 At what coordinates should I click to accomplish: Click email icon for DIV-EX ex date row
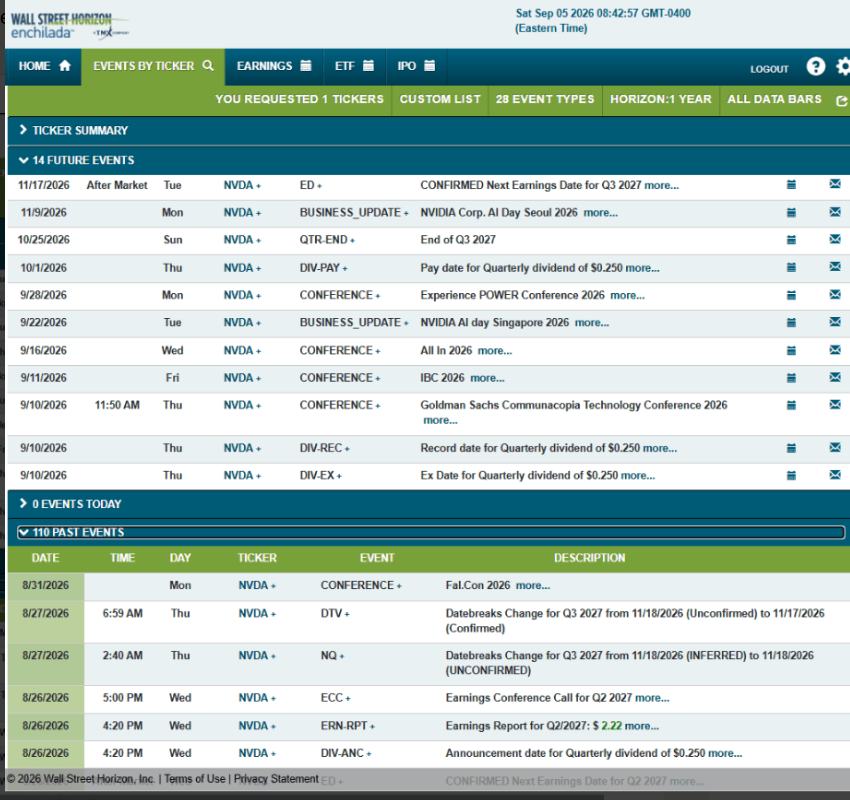coord(835,474)
